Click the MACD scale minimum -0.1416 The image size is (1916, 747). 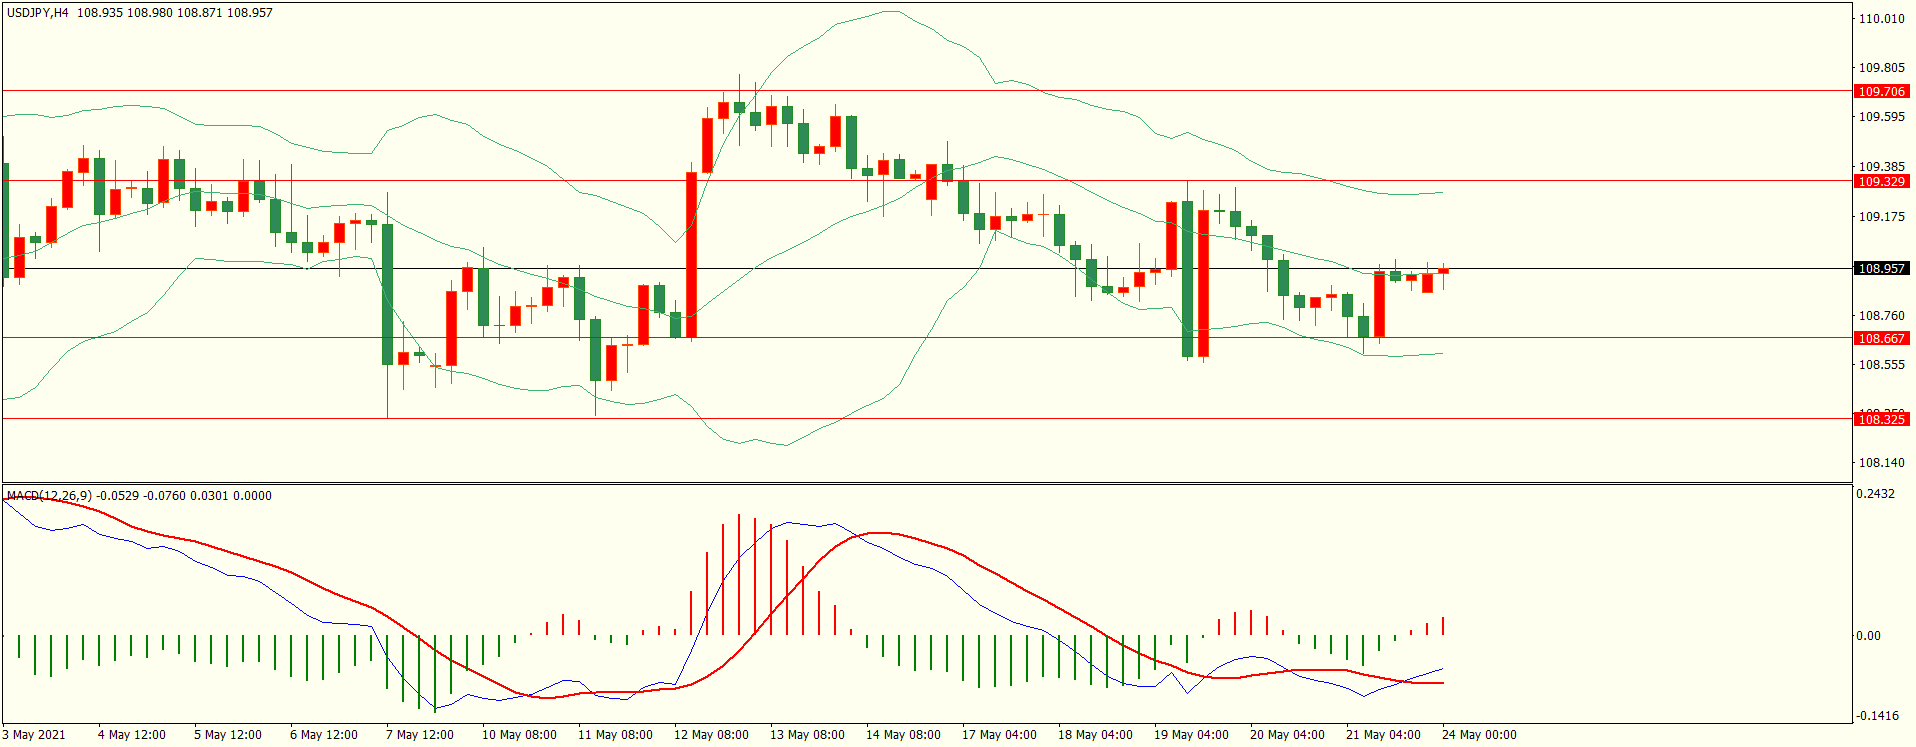(x=1877, y=716)
